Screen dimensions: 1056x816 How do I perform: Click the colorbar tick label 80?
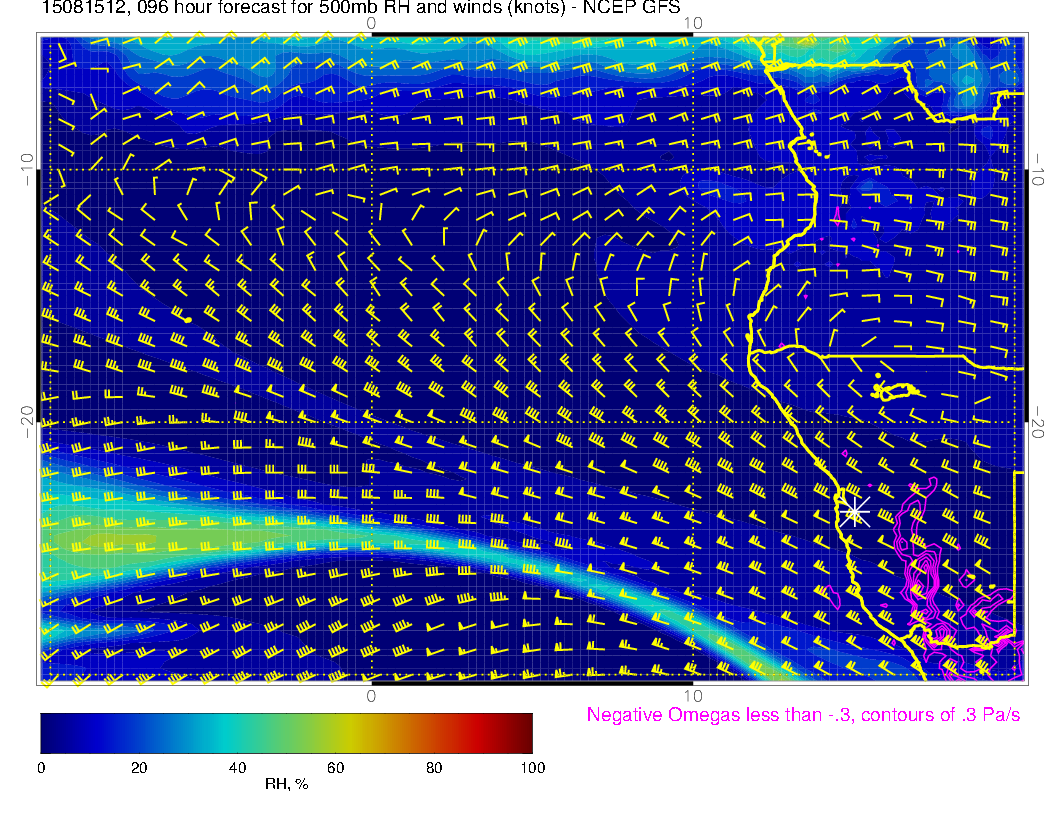click(434, 767)
